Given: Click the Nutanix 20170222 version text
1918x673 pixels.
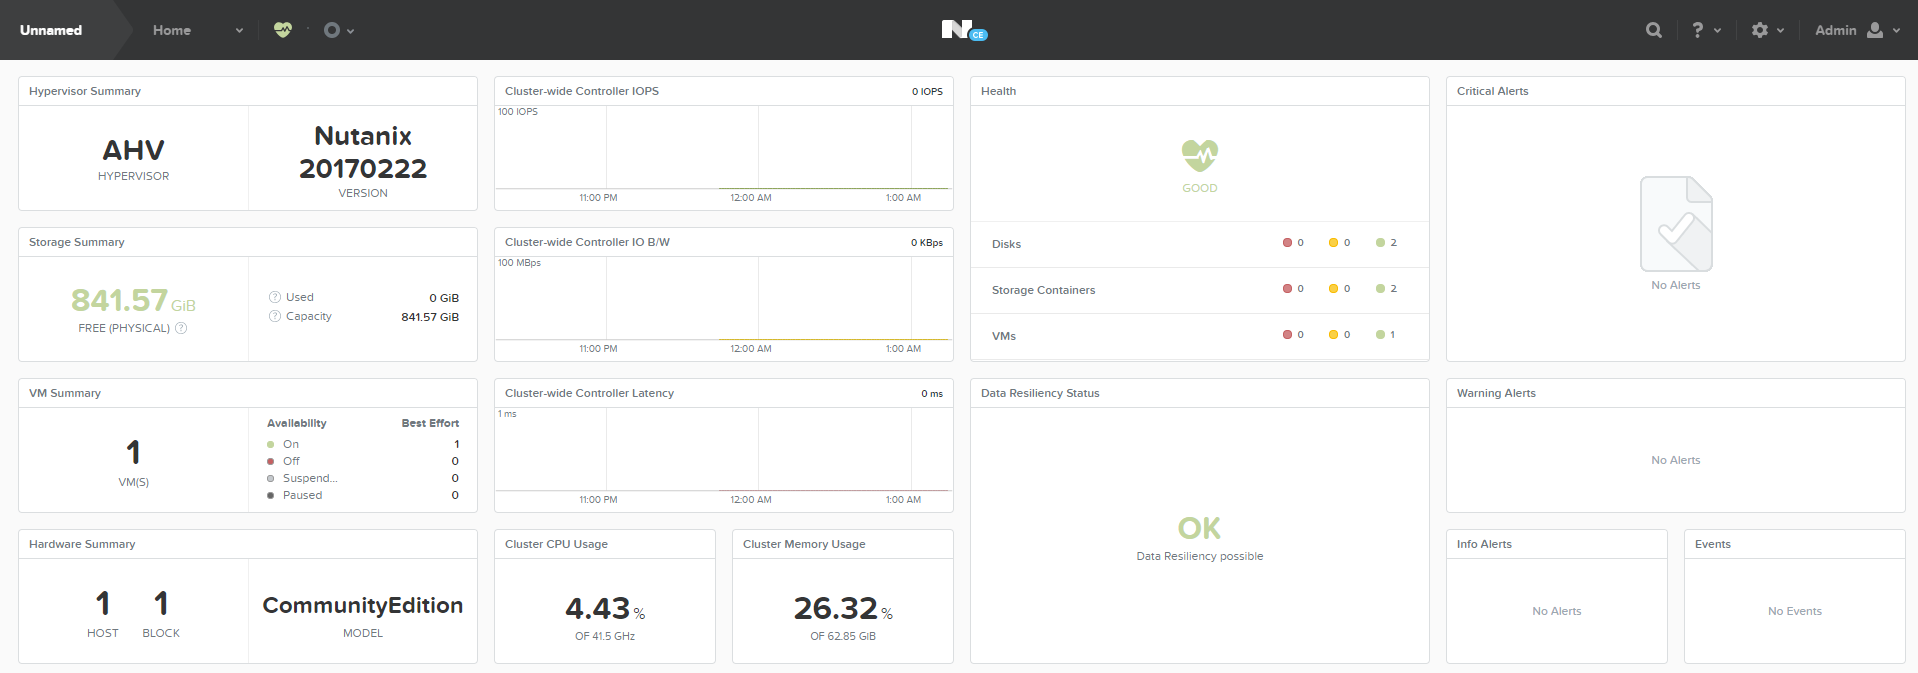Looking at the screenshot, I should tap(363, 152).
